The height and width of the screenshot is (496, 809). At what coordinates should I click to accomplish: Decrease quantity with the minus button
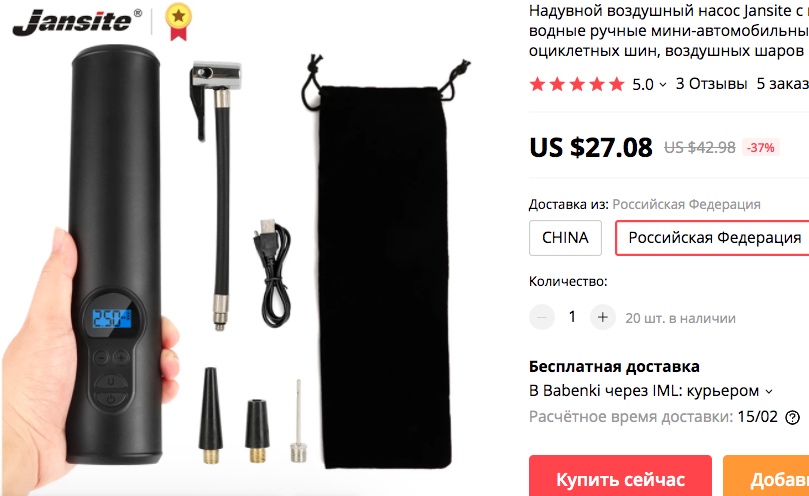point(542,317)
